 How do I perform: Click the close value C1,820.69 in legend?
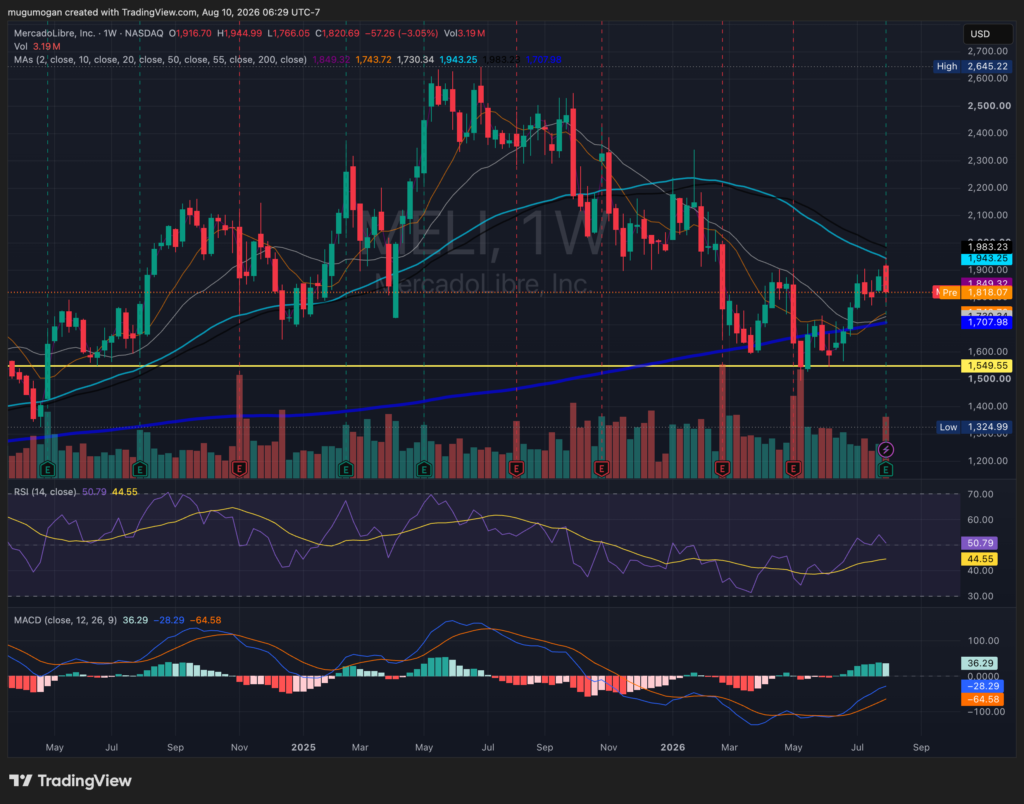pyautogui.click(x=337, y=33)
